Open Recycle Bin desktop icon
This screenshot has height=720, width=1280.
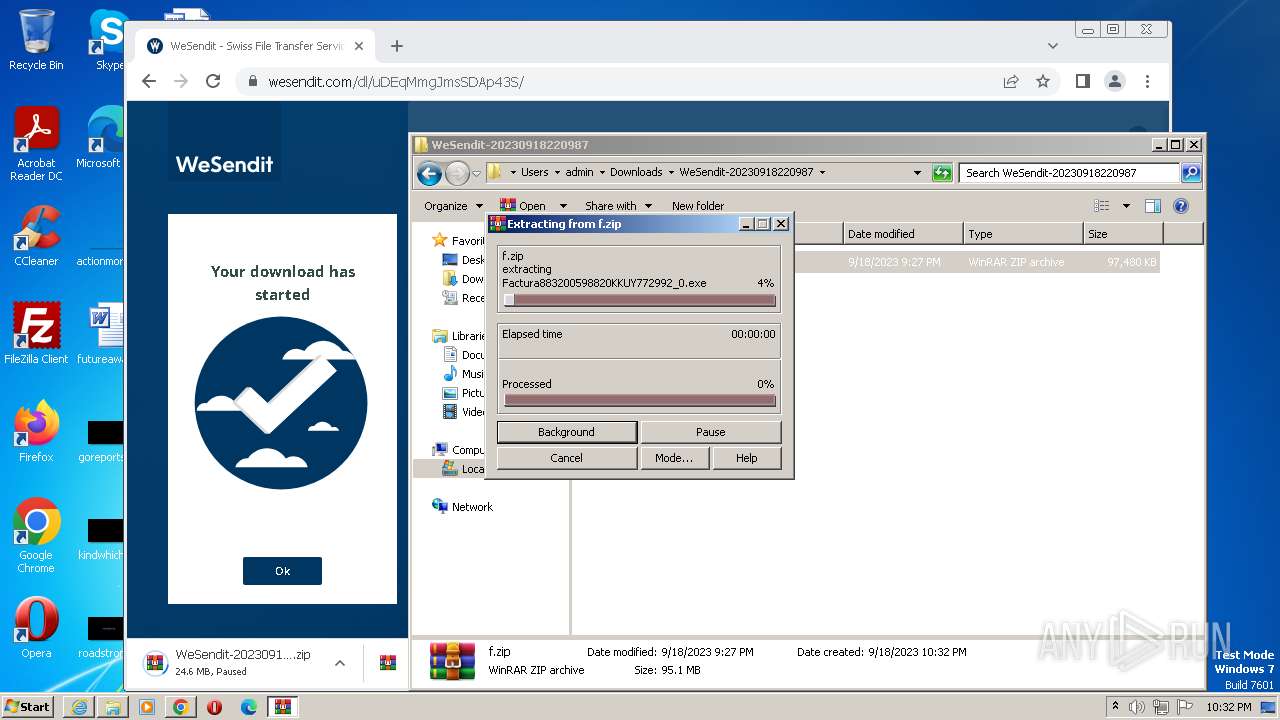pyautogui.click(x=36, y=40)
